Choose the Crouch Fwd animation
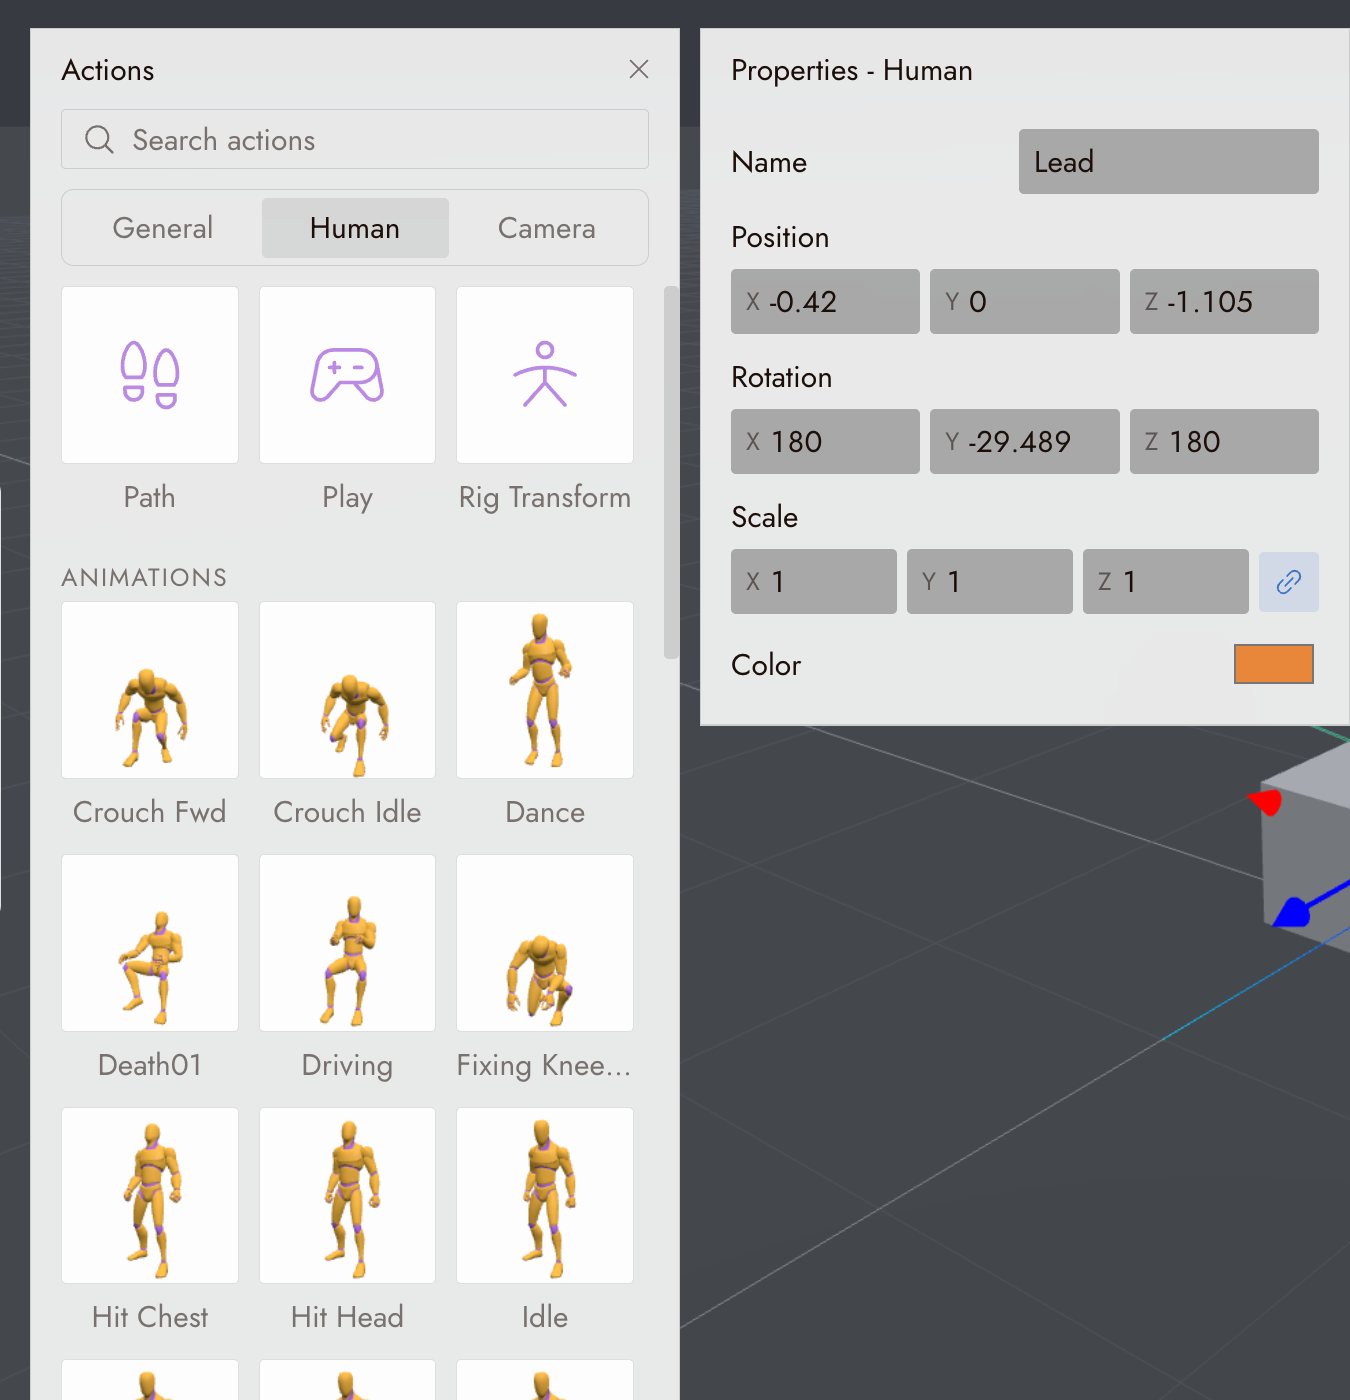The image size is (1350, 1400). (x=150, y=690)
